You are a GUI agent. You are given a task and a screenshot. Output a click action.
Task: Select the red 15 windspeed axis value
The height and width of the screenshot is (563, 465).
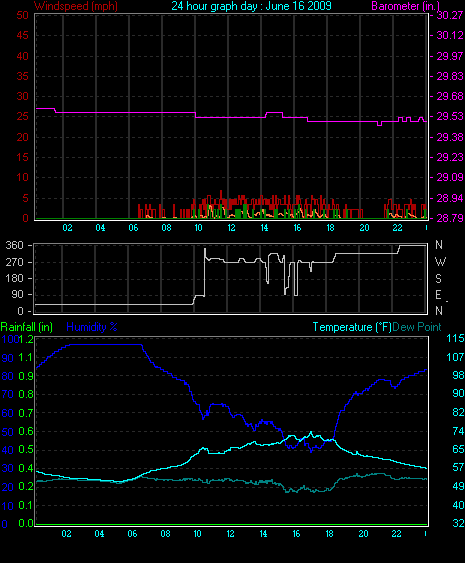(22, 157)
